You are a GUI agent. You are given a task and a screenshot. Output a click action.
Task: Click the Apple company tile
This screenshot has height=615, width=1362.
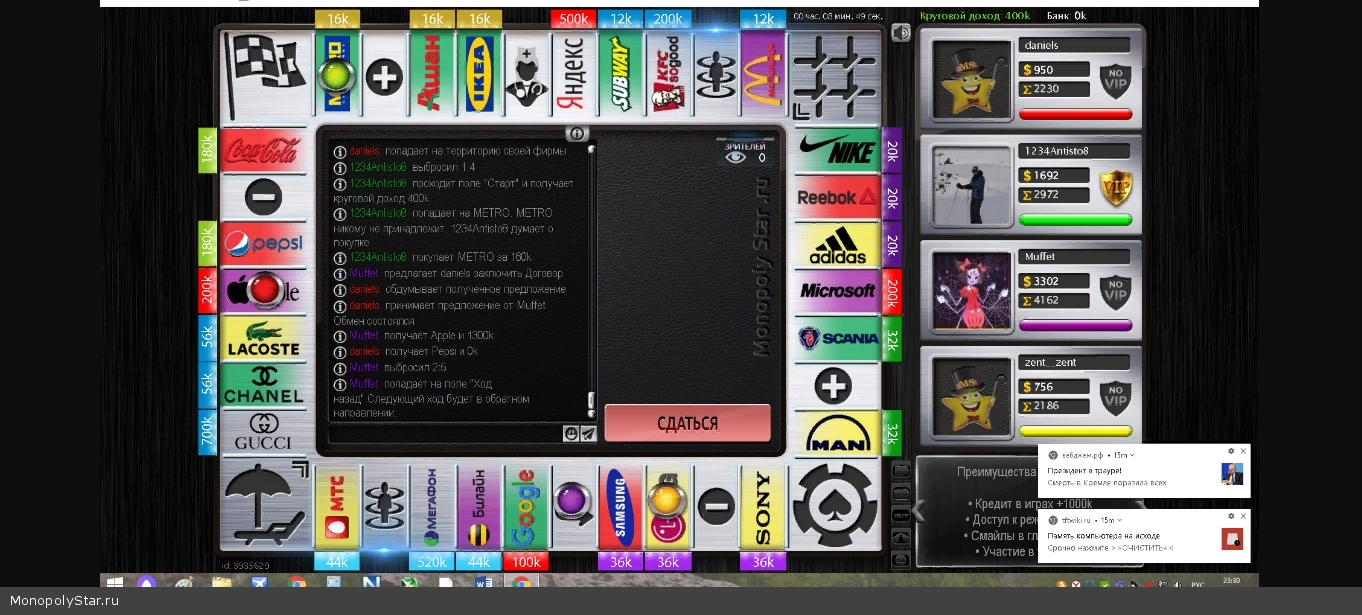point(263,291)
